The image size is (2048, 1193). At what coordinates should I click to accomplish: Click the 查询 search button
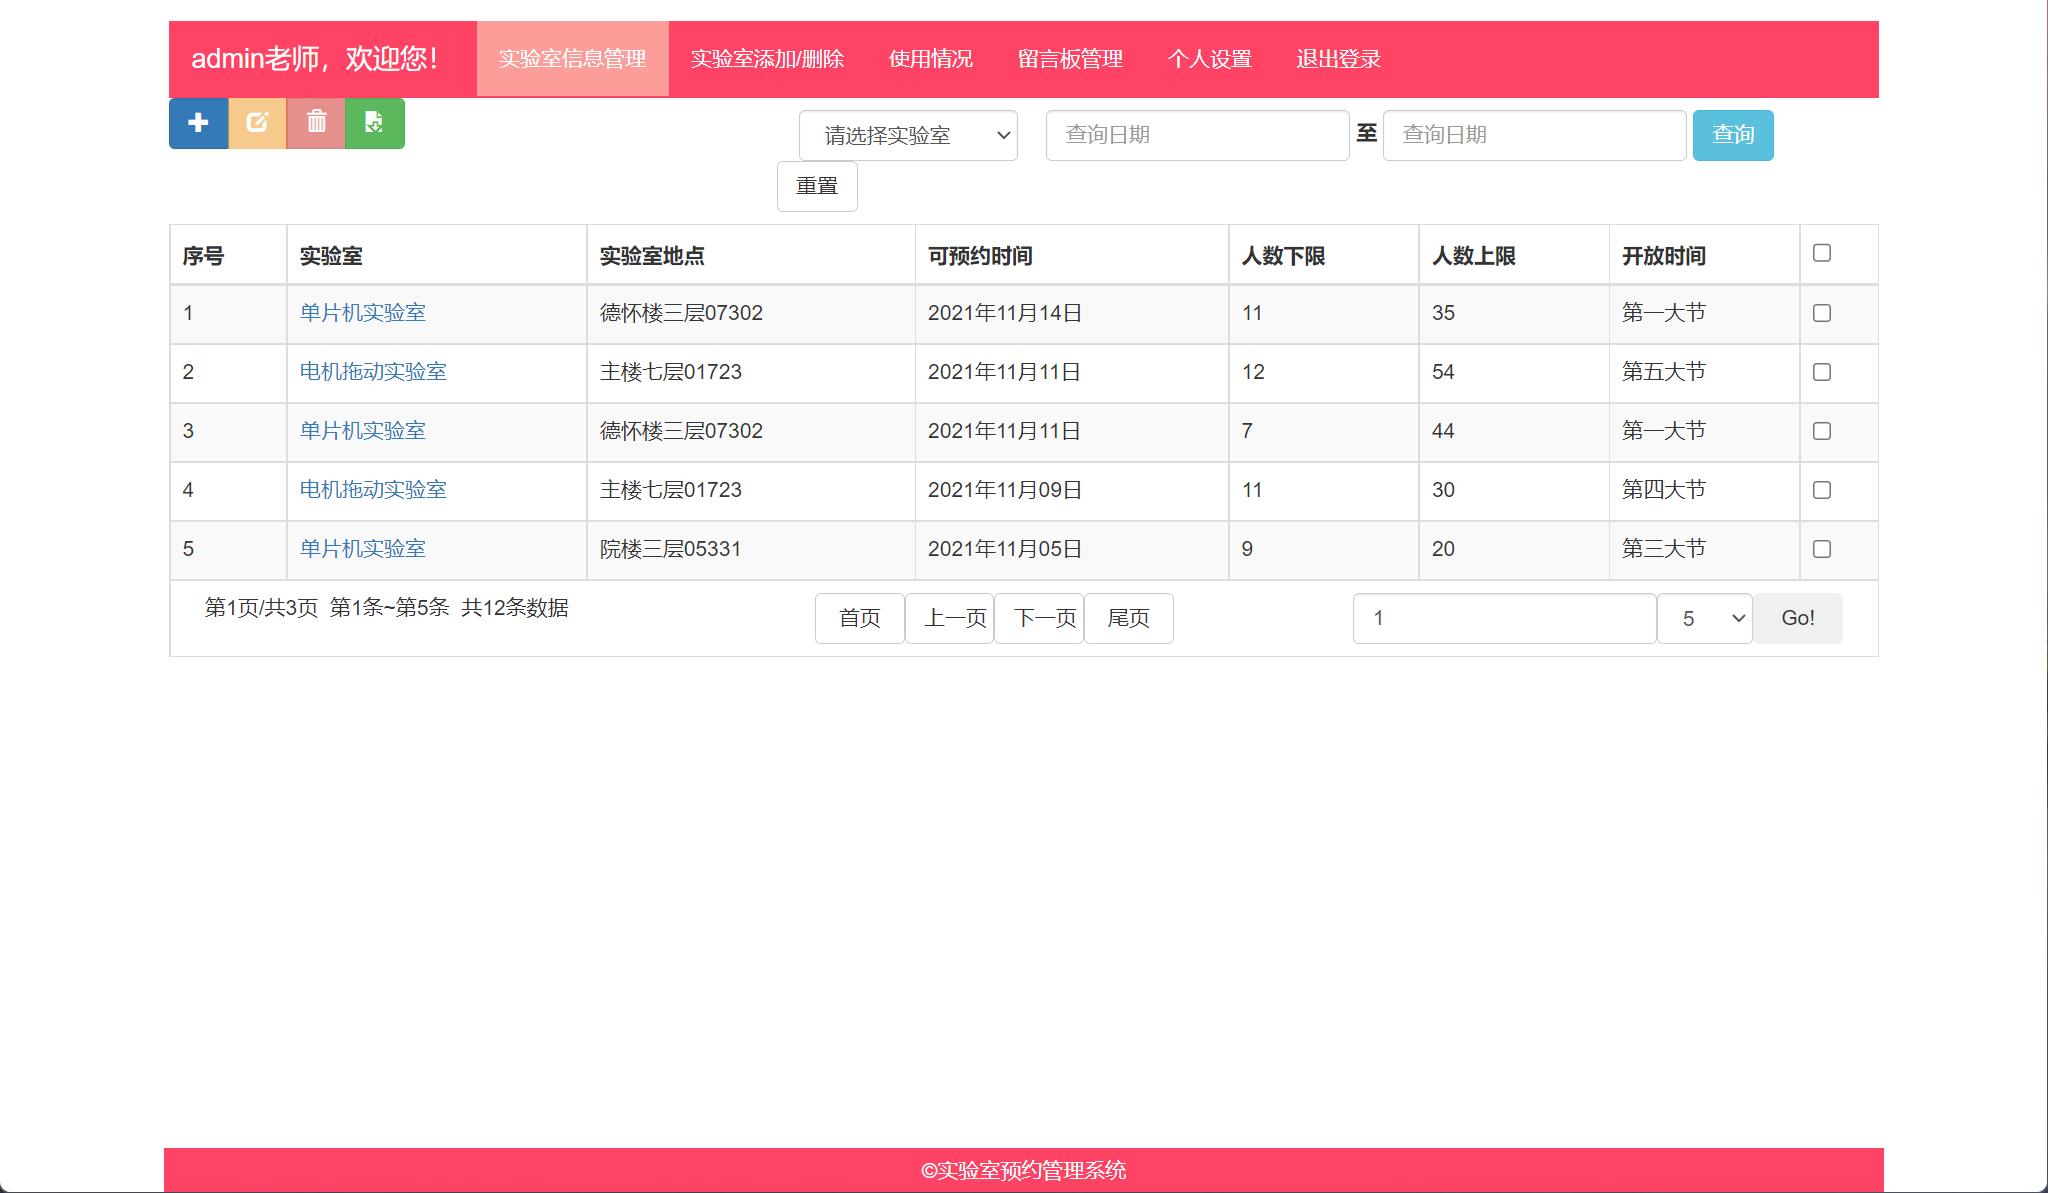pyautogui.click(x=1733, y=135)
